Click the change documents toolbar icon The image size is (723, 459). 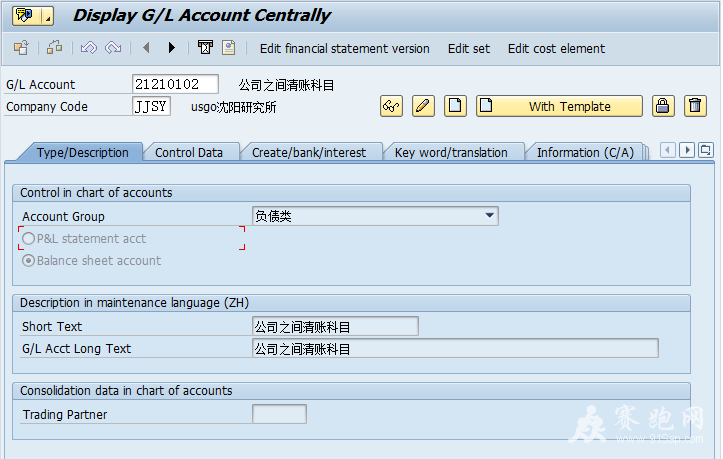coord(229,48)
